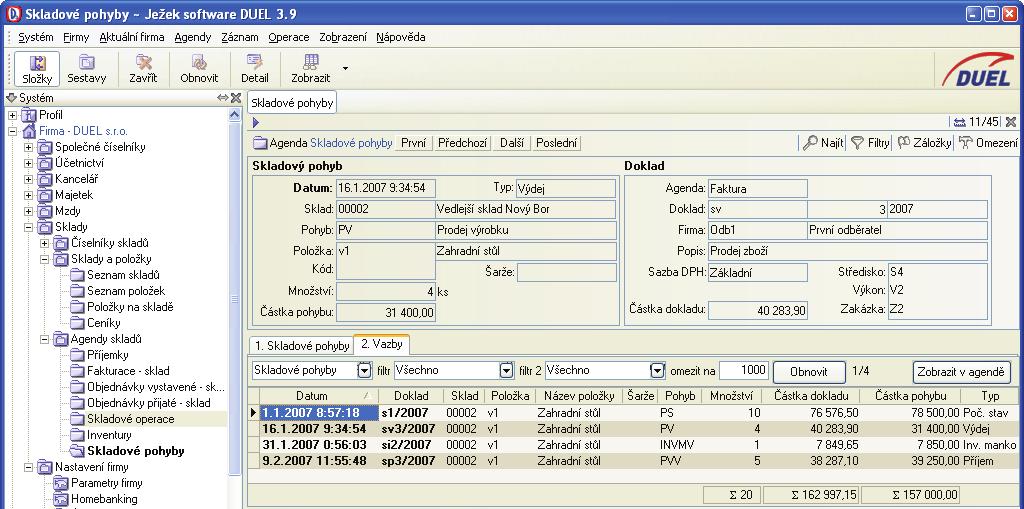Expand Číselníky skladů node
Image resolution: width=1024 pixels, height=509 pixels.
(x=44, y=243)
